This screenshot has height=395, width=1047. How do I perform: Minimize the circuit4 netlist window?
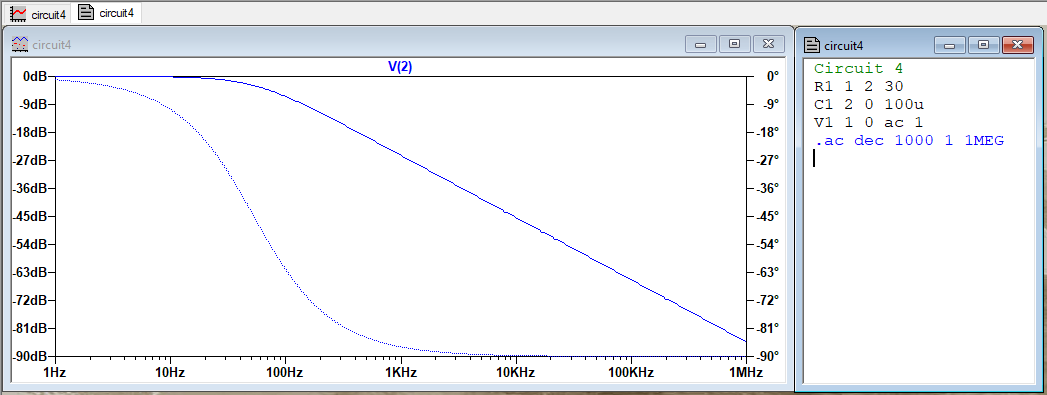point(950,45)
